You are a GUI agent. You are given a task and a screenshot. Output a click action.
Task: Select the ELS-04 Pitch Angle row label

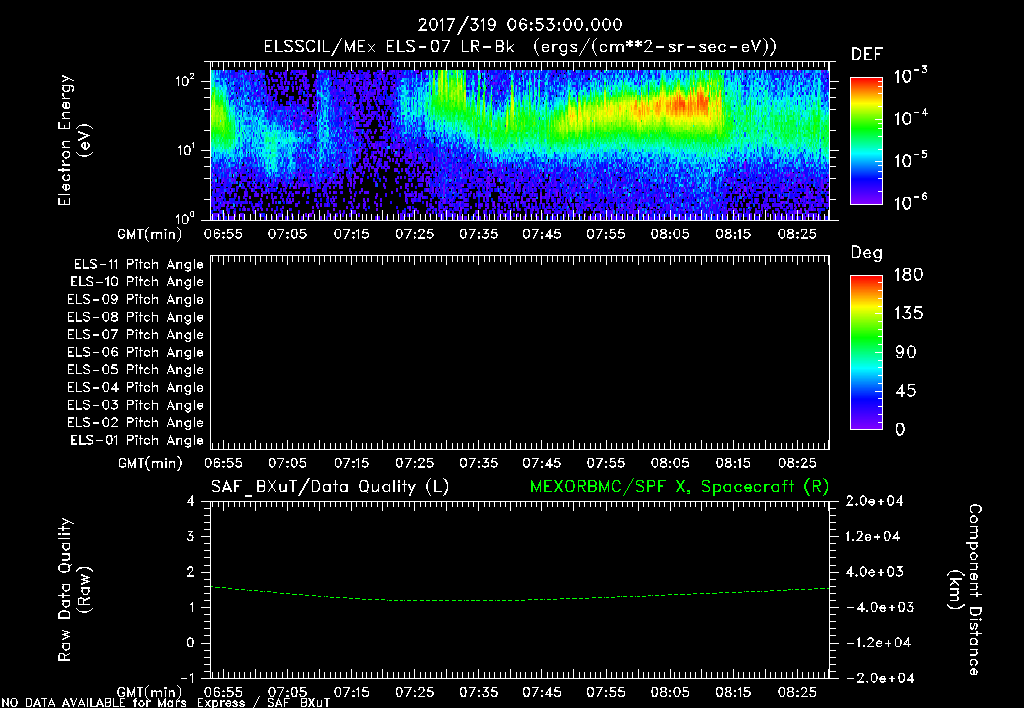[135, 387]
